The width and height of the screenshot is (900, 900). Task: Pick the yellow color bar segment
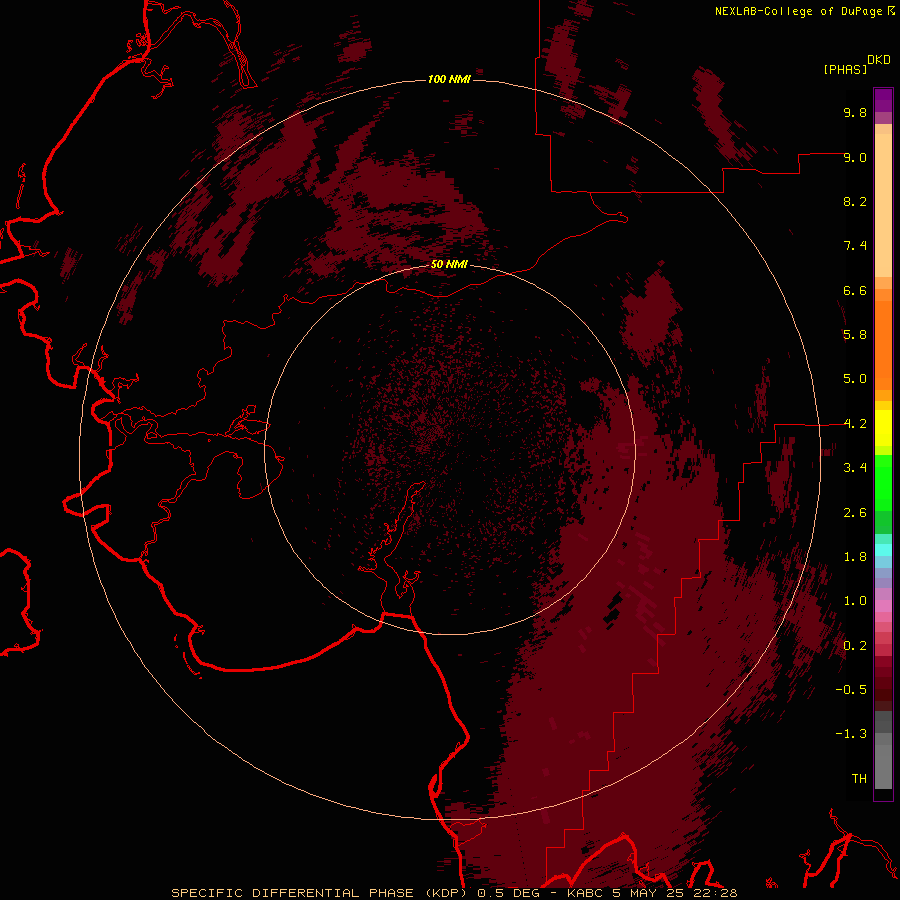point(883,428)
